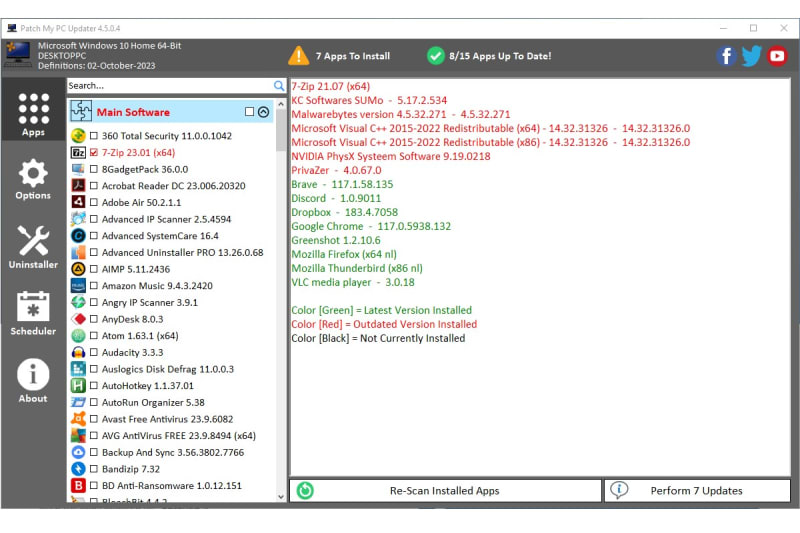
Task: Click the Acrobat Reader DC icon
Action: [78, 186]
